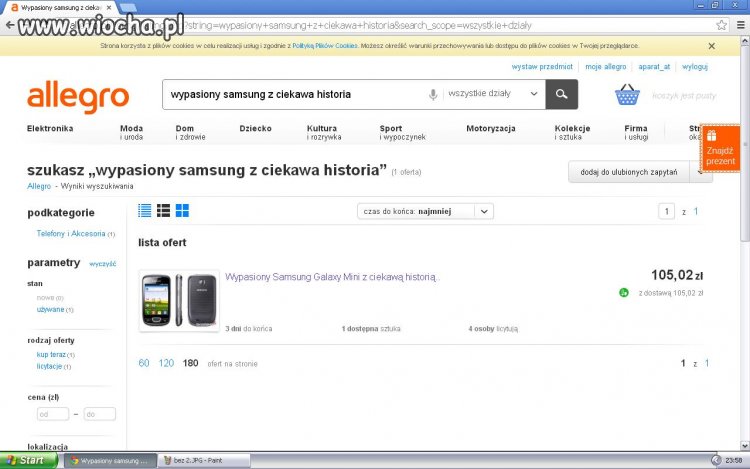Click the Wypasiony samsung browser tab
This screenshot has width=750, height=469.
[x=61, y=8]
